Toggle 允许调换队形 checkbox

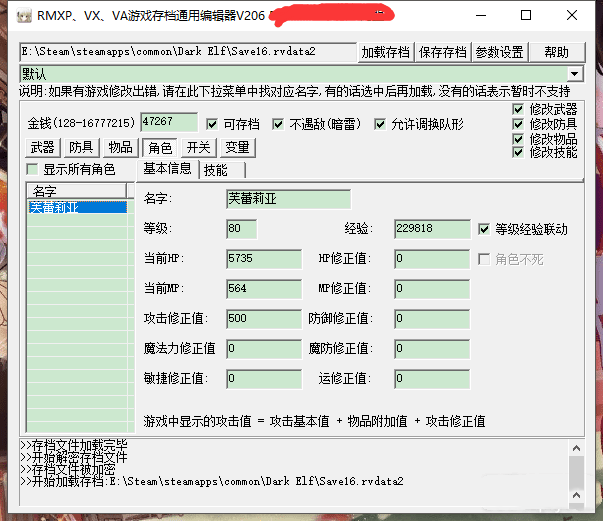click(380, 124)
